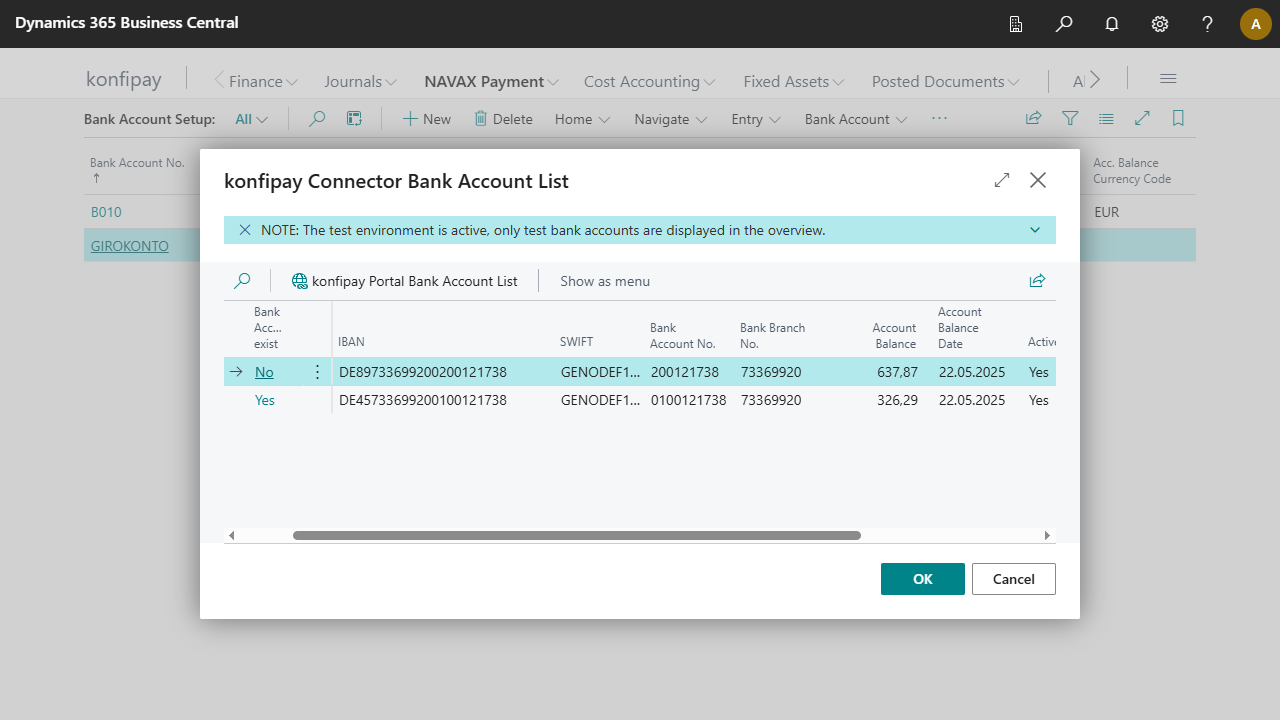Click the Cancel button
This screenshot has height=720, width=1280.
click(x=1014, y=579)
